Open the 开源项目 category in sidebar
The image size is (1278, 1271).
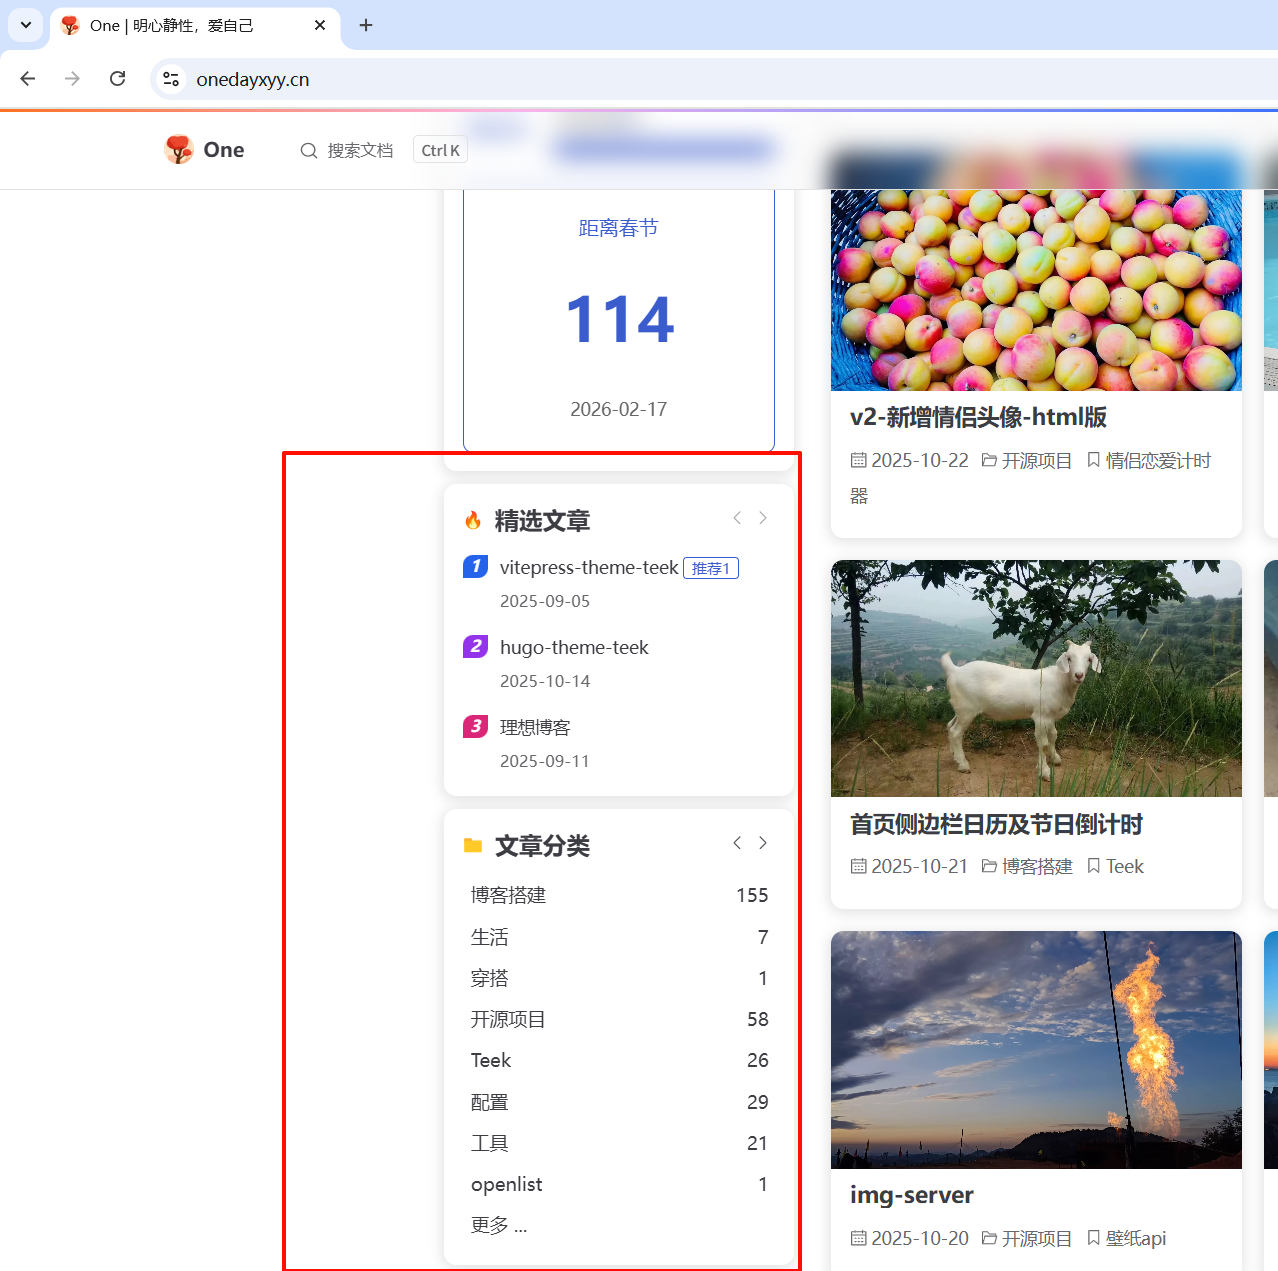508,1019
